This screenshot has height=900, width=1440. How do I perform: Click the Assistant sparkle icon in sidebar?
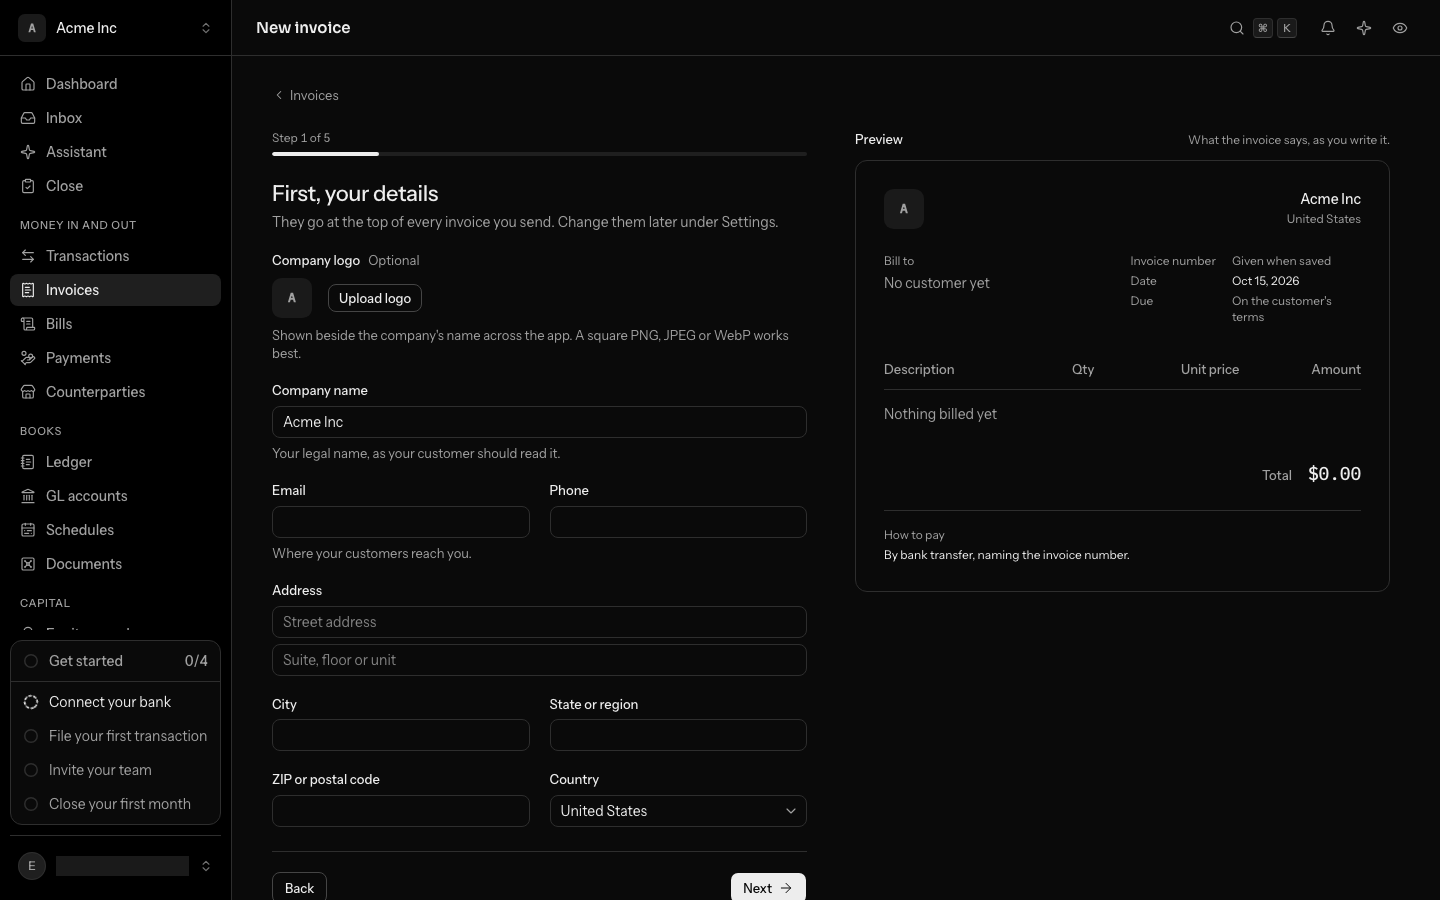(28, 152)
